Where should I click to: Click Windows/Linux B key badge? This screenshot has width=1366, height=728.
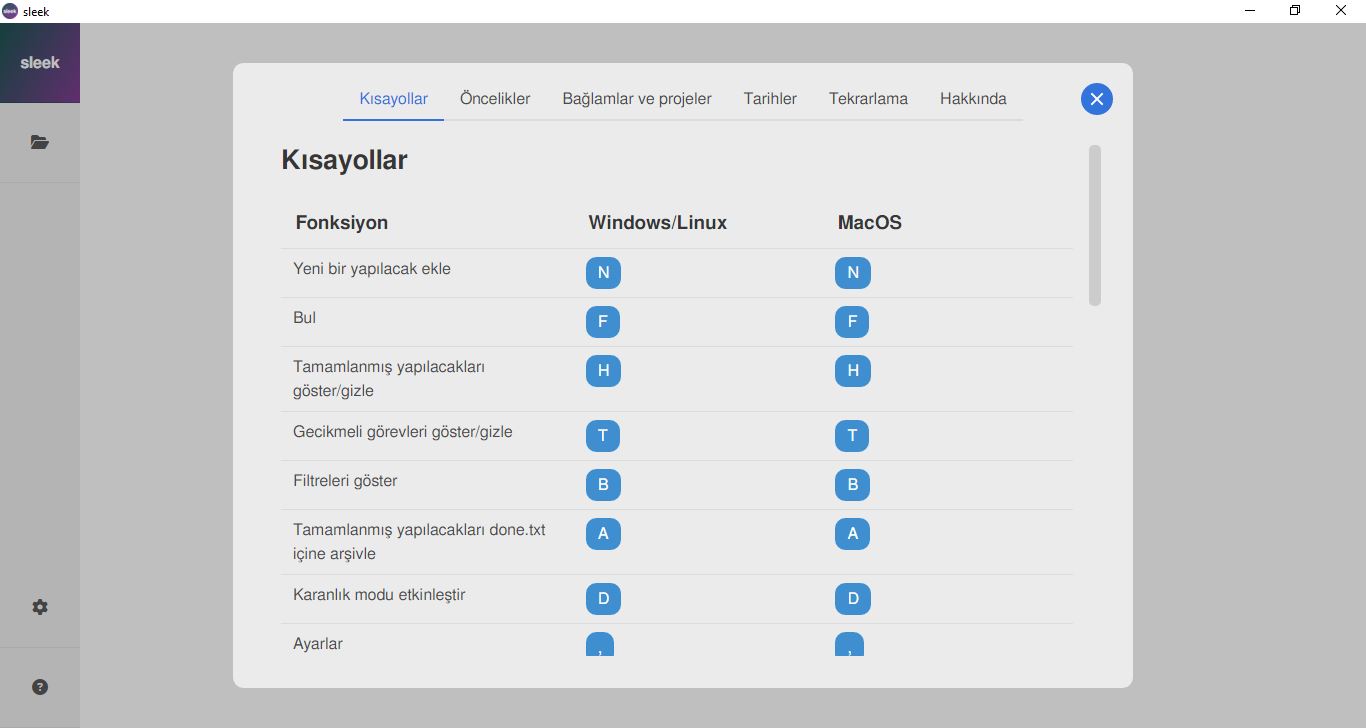603,485
